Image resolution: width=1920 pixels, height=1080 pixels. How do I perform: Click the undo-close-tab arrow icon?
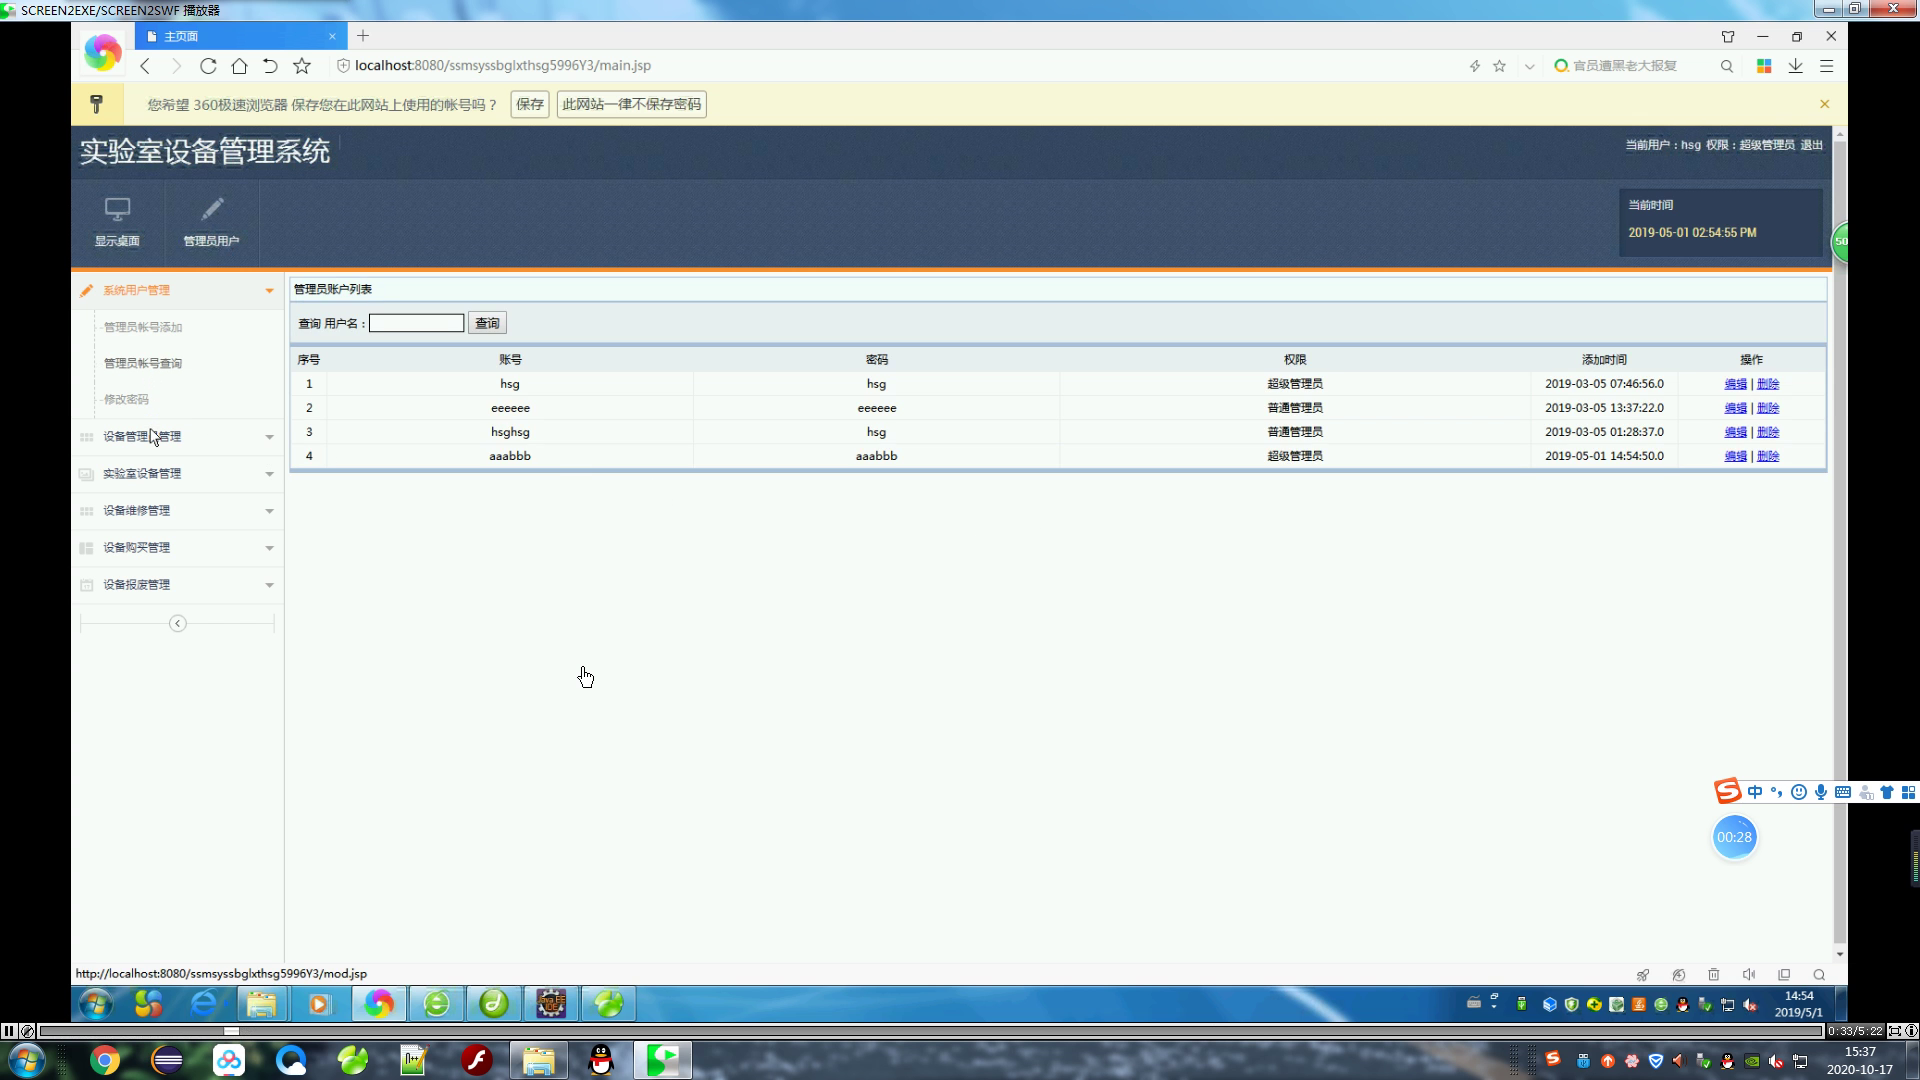pos(270,66)
